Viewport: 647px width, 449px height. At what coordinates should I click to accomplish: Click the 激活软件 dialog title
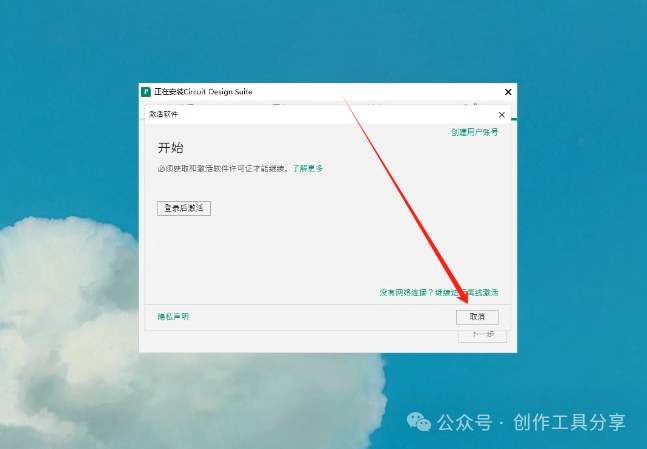pos(163,114)
